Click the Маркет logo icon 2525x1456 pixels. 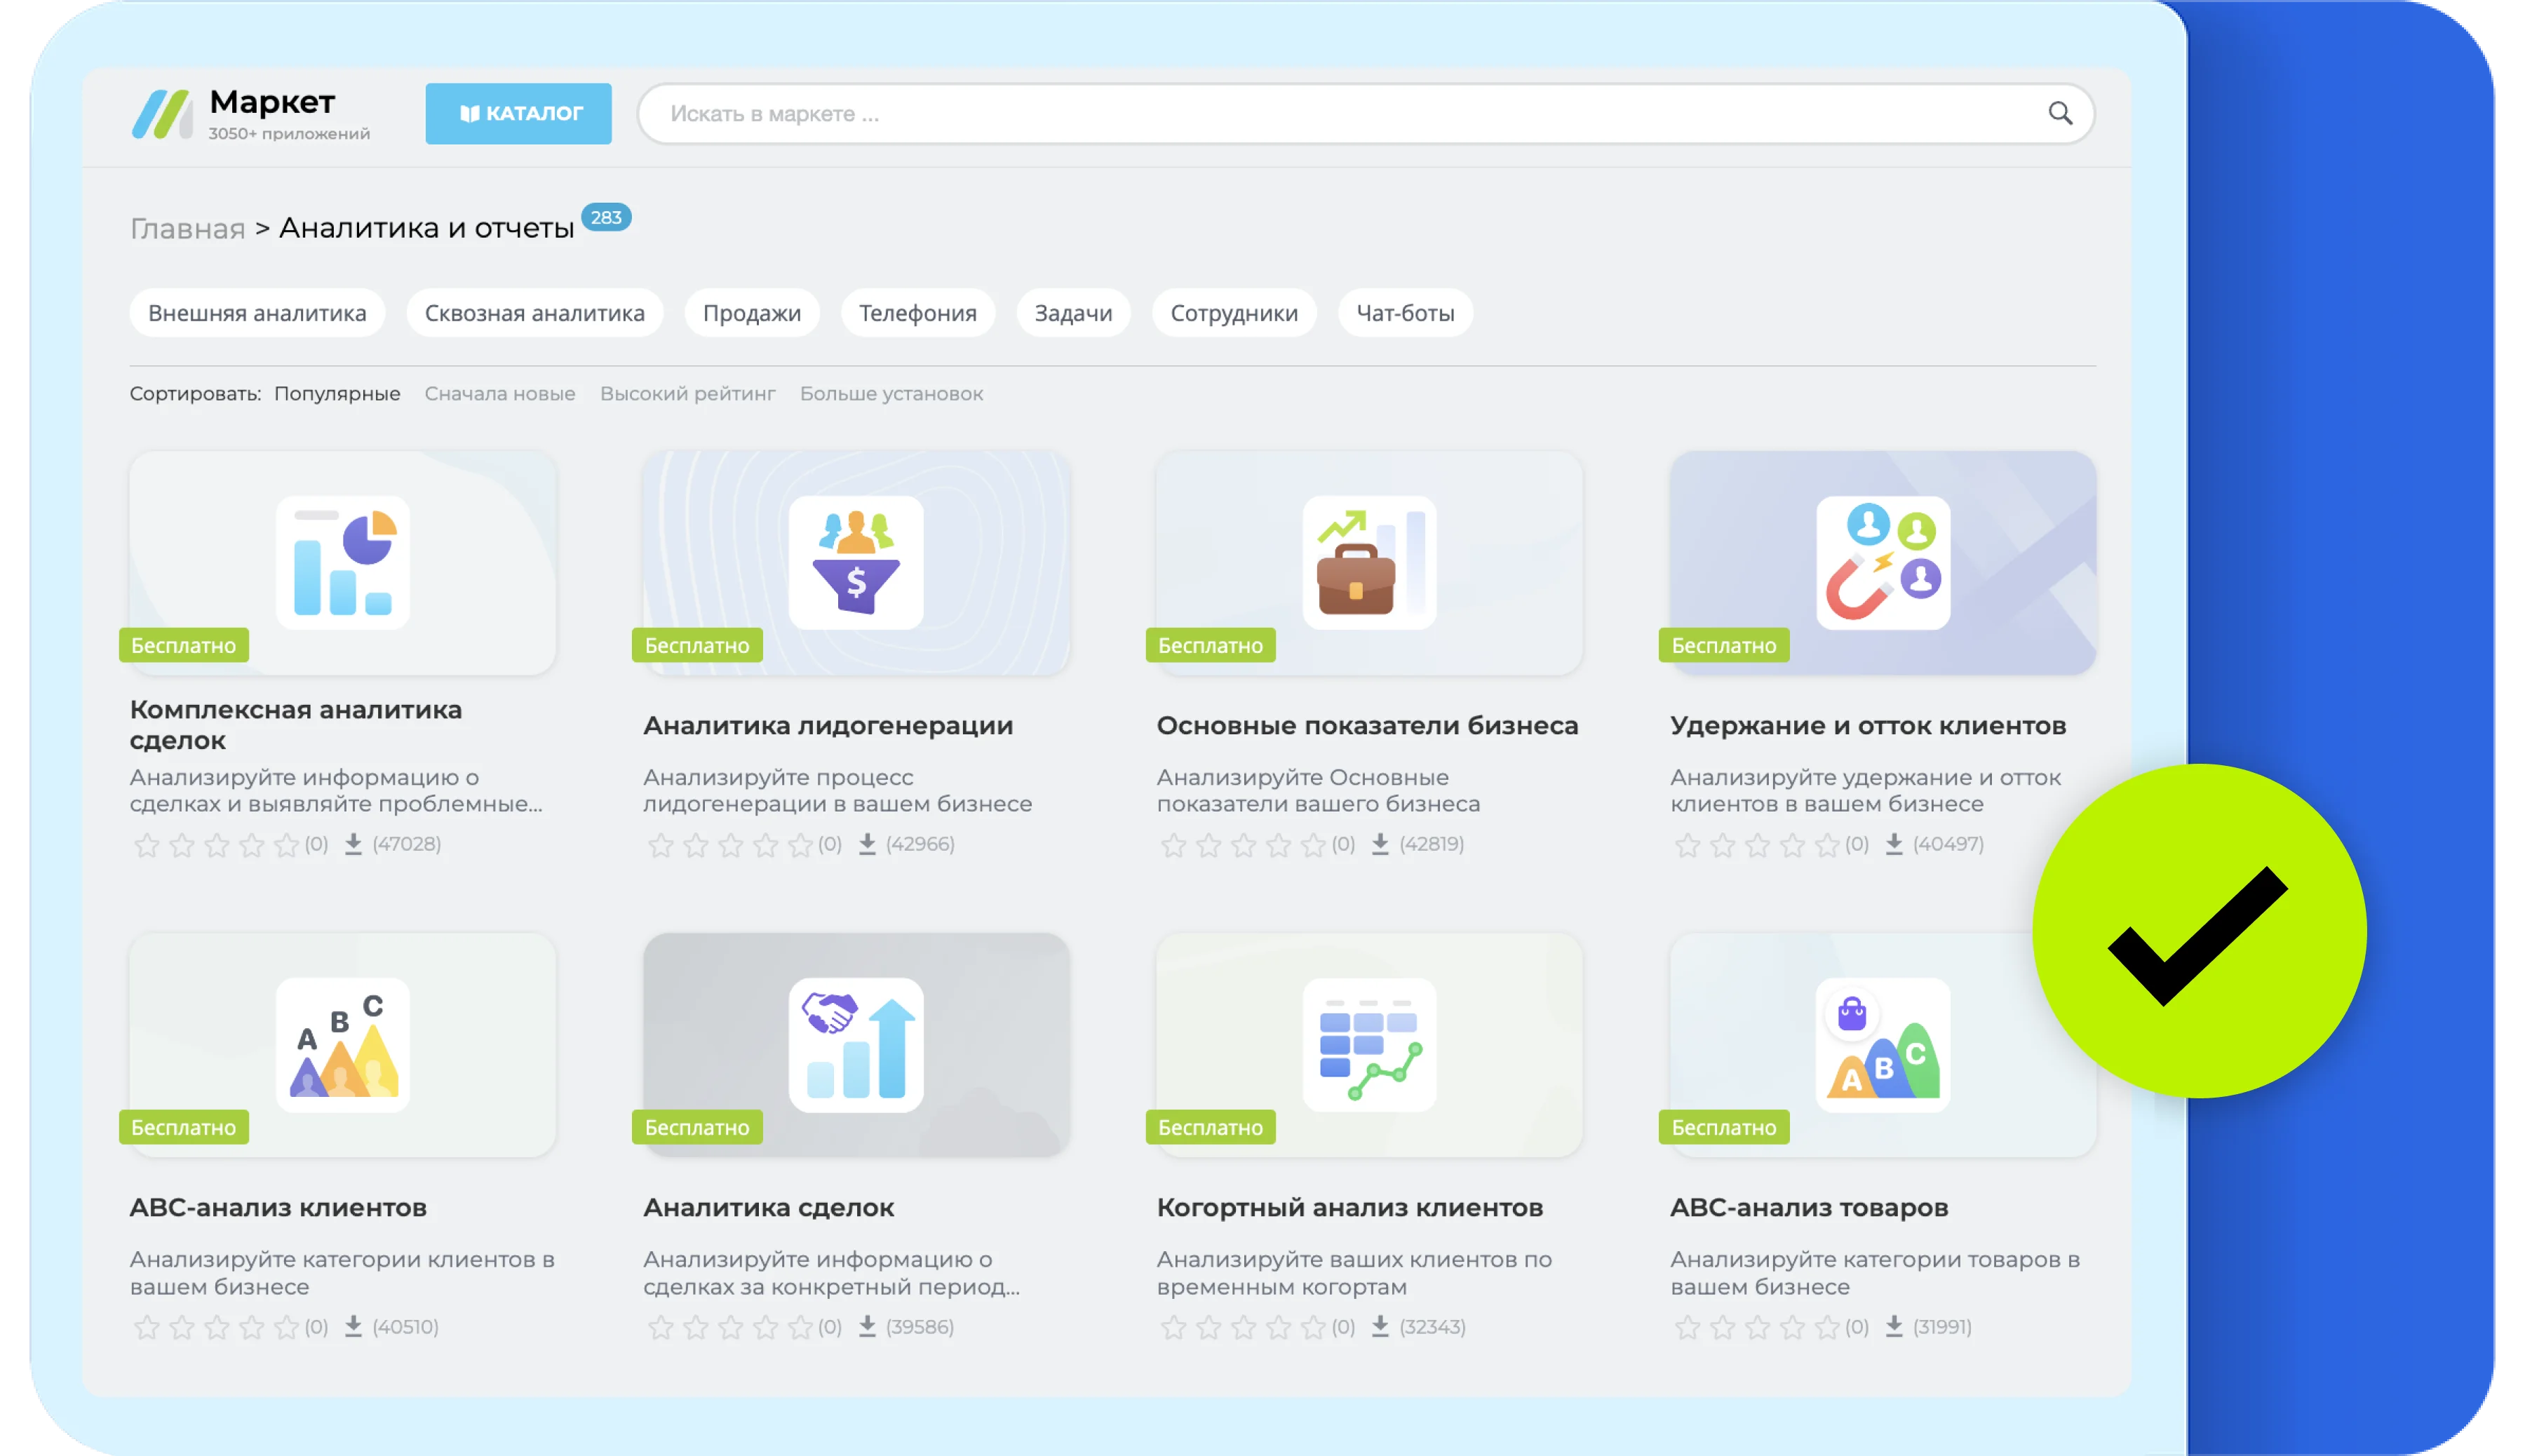(x=162, y=114)
